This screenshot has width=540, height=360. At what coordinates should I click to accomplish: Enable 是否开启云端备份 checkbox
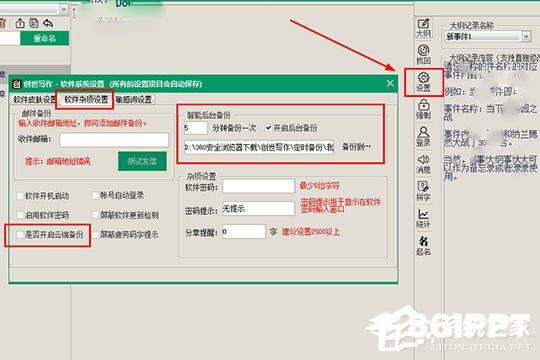pos(20,235)
